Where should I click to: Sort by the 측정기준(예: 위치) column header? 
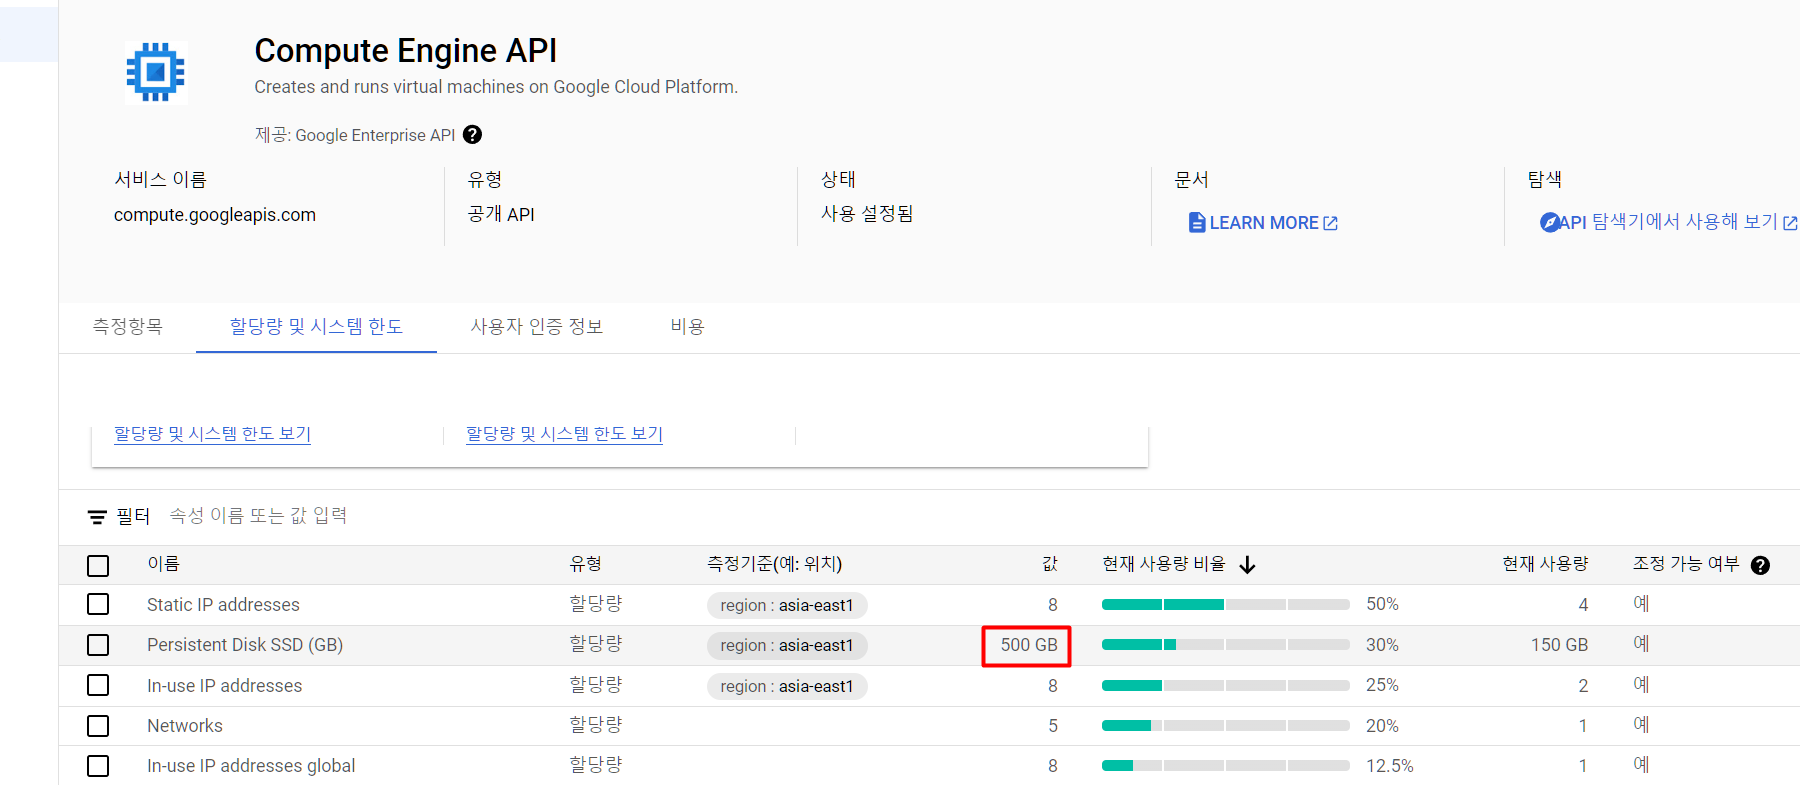click(x=774, y=564)
